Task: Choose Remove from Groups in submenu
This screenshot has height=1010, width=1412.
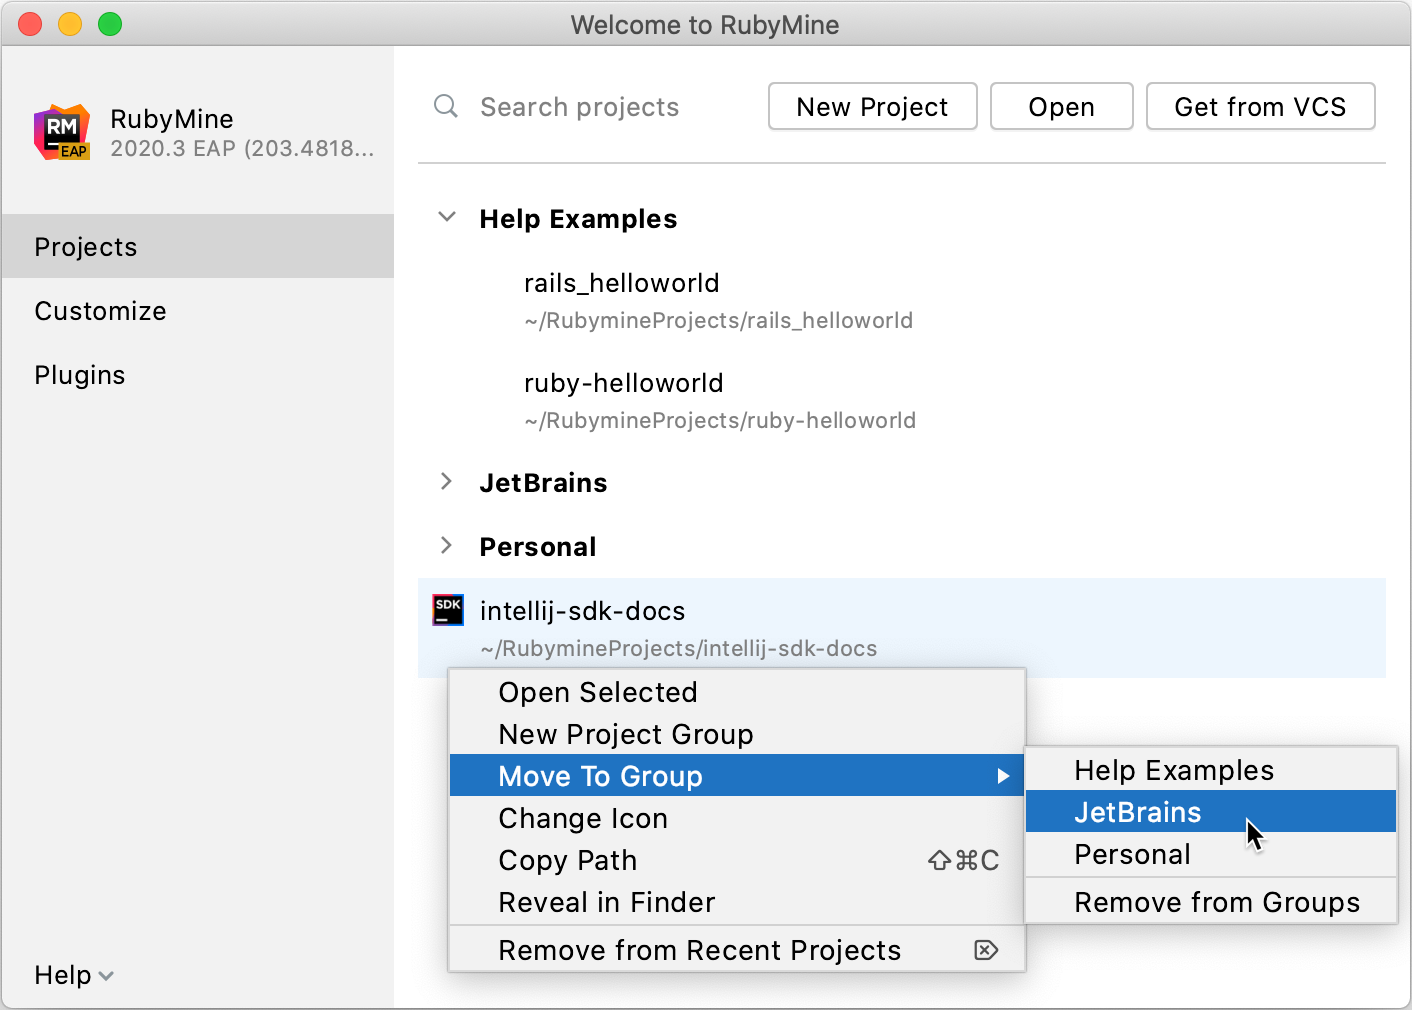Action: point(1211,902)
